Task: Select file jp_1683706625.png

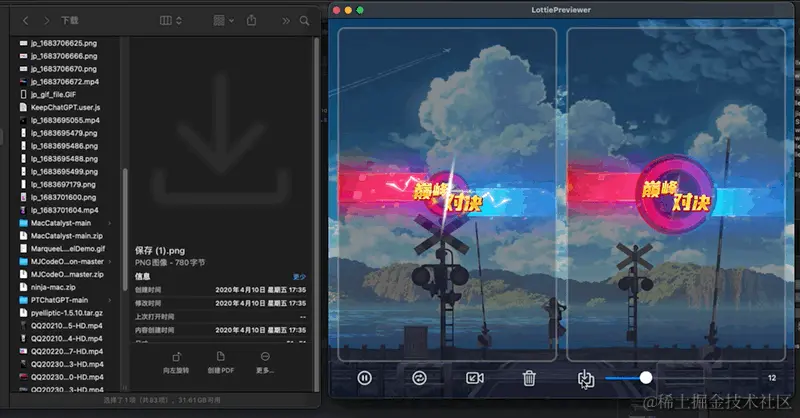Action: 64,43
